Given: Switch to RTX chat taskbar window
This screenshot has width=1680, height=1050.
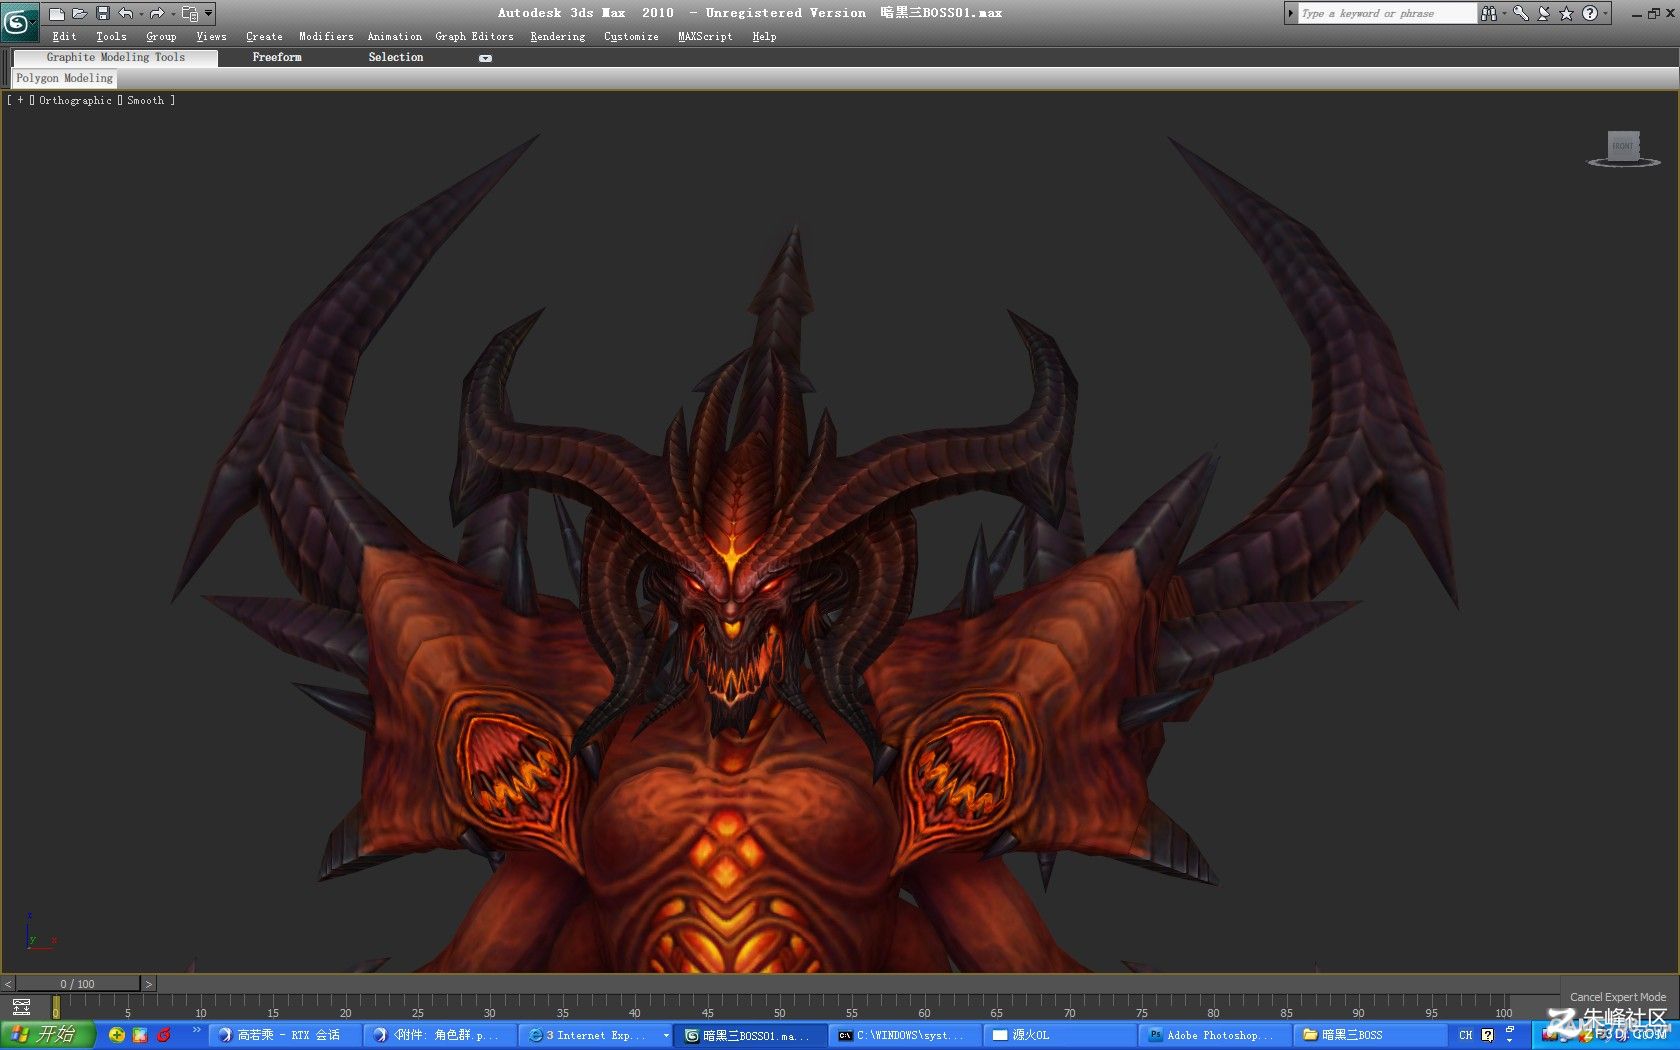Looking at the screenshot, I should coord(285,1035).
